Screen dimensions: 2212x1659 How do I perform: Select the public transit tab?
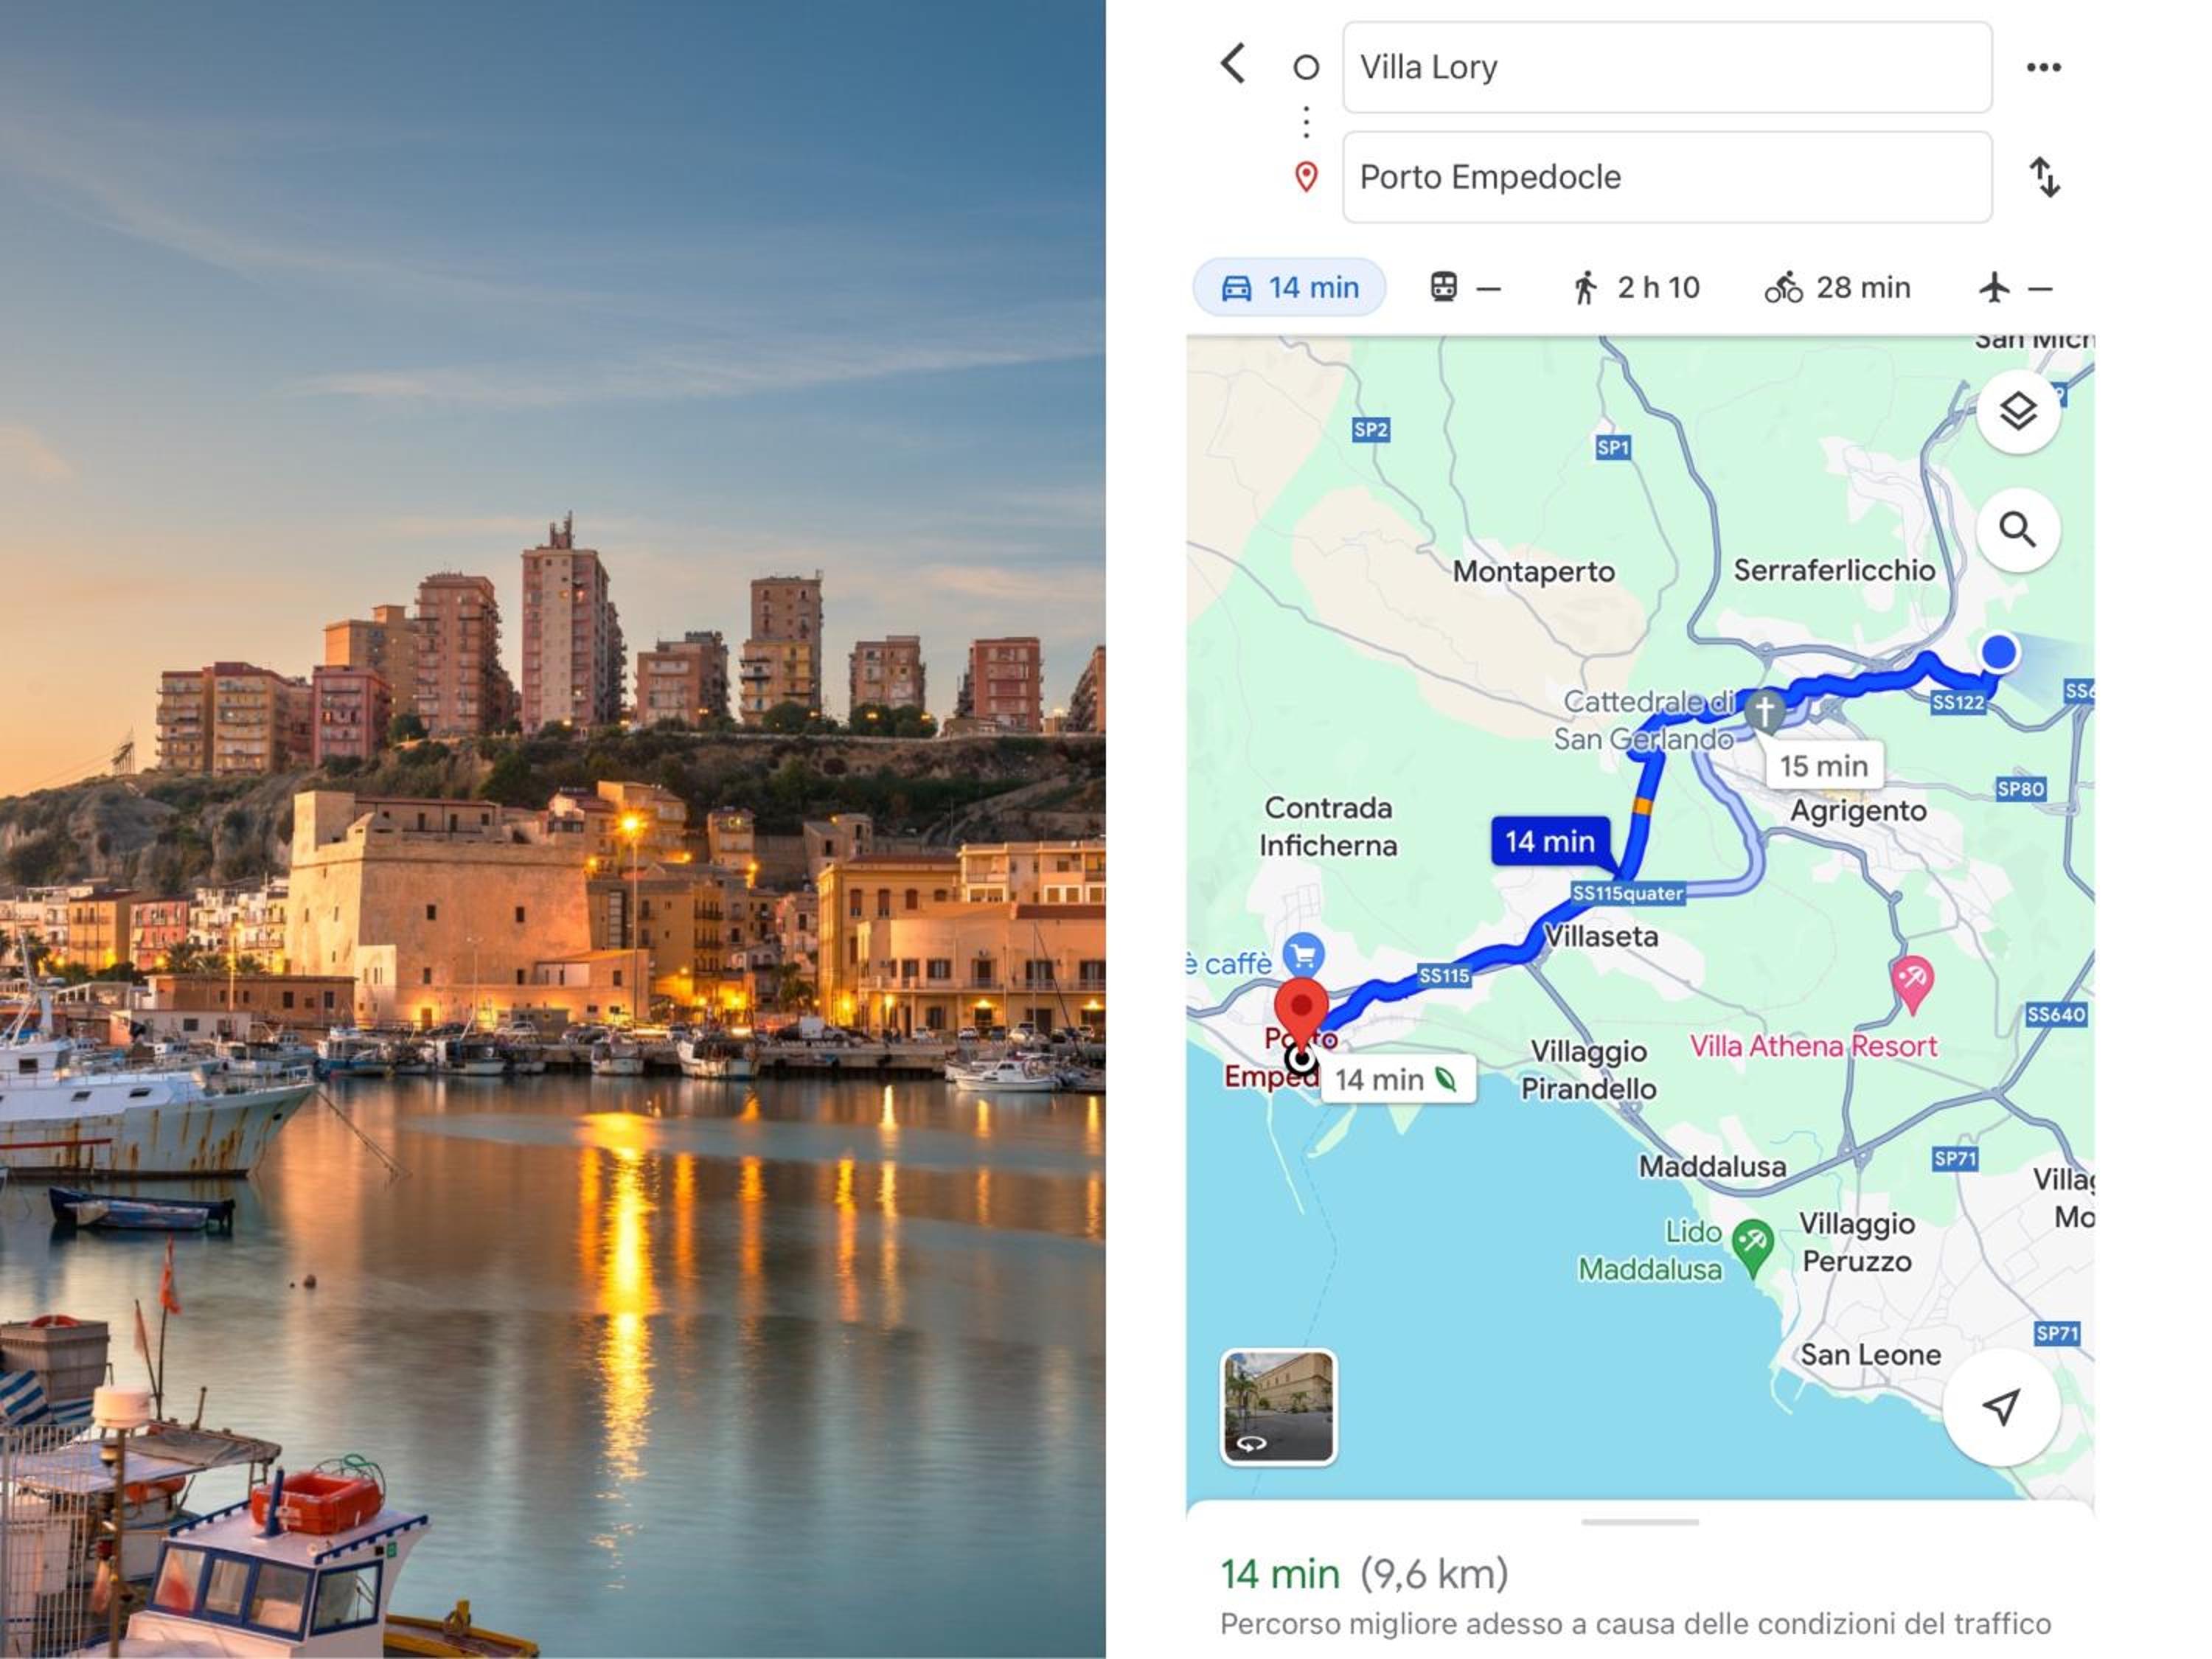[1464, 288]
